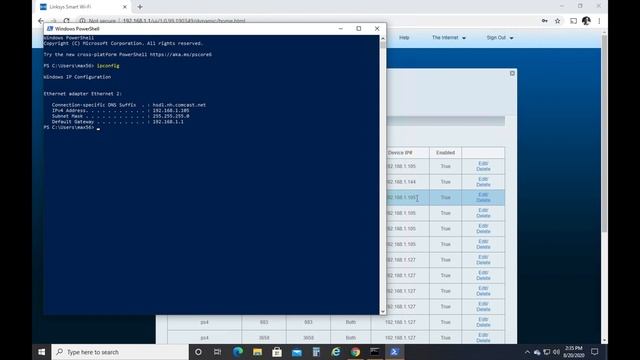Open the Help menu on the Linksys page
The height and width of the screenshot is (360, 640).
[x=404, y=38]
